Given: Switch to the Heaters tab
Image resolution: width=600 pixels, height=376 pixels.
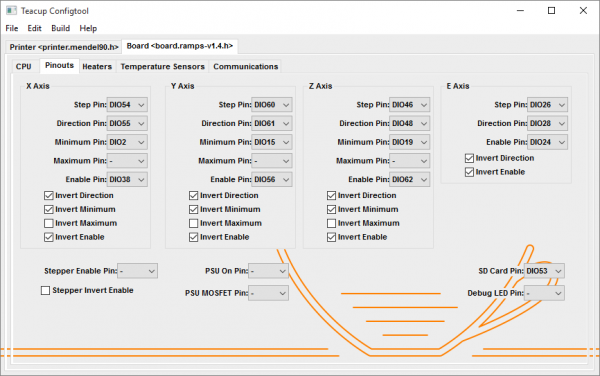Looking at the screenshot, I should (97, 67).
